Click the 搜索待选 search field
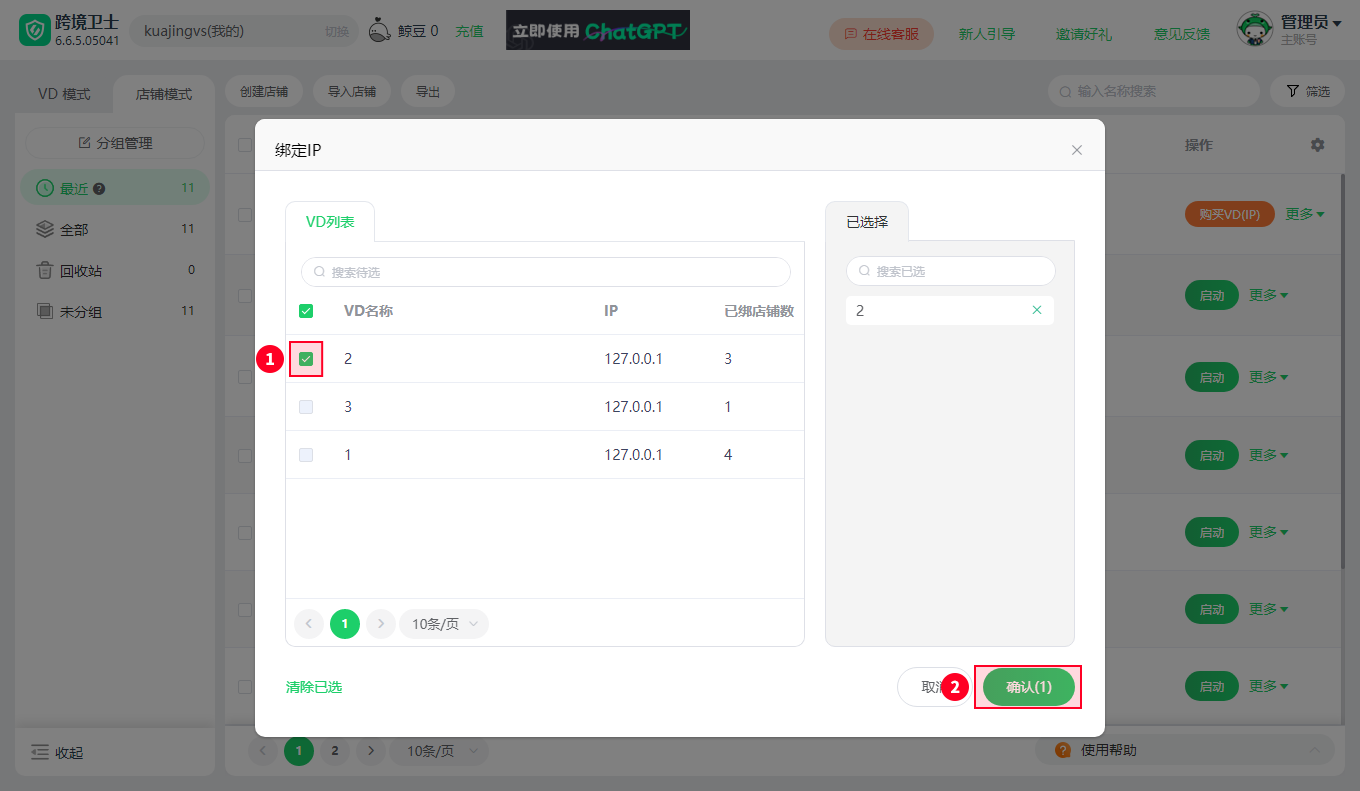 (546, 272)
